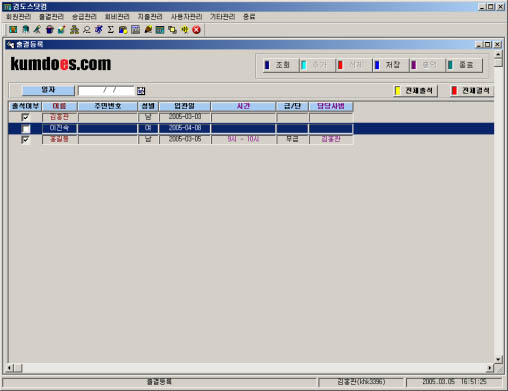Screen dimensions: 508x391
Task: Click the yellow overlapping windows toolbar icon
Action: (x=172, y=30)
